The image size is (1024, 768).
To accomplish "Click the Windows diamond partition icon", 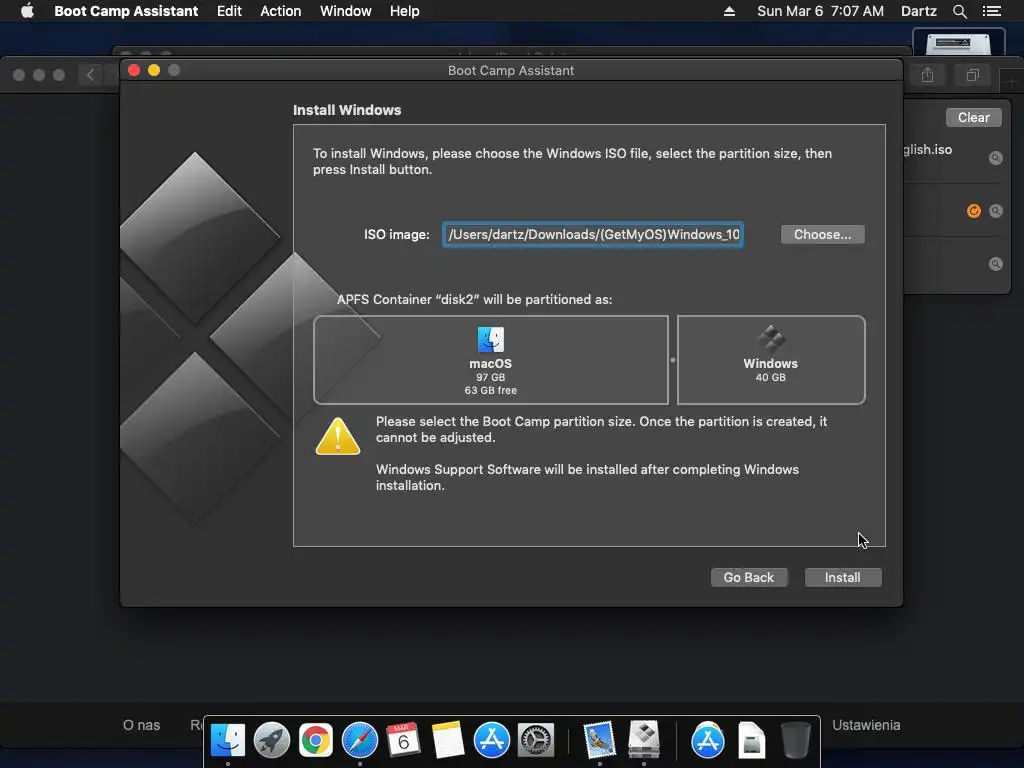I will 771,340.
